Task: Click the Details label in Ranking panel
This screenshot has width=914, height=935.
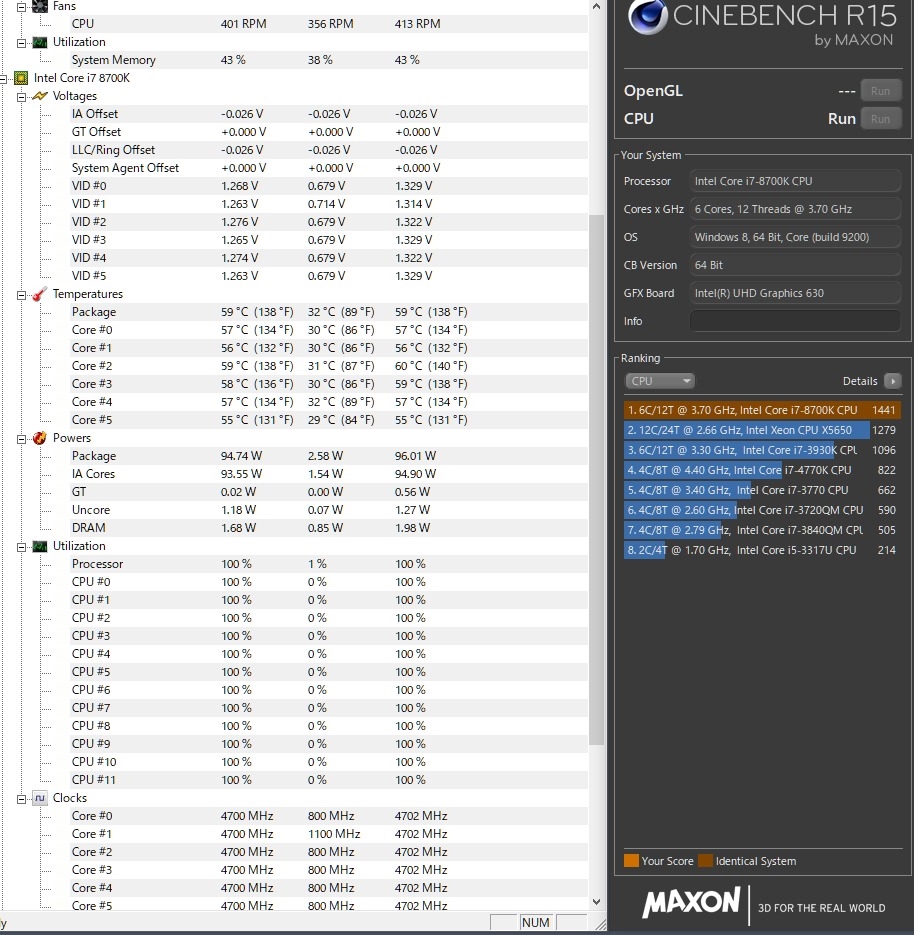Action: [x=860, y=381]
